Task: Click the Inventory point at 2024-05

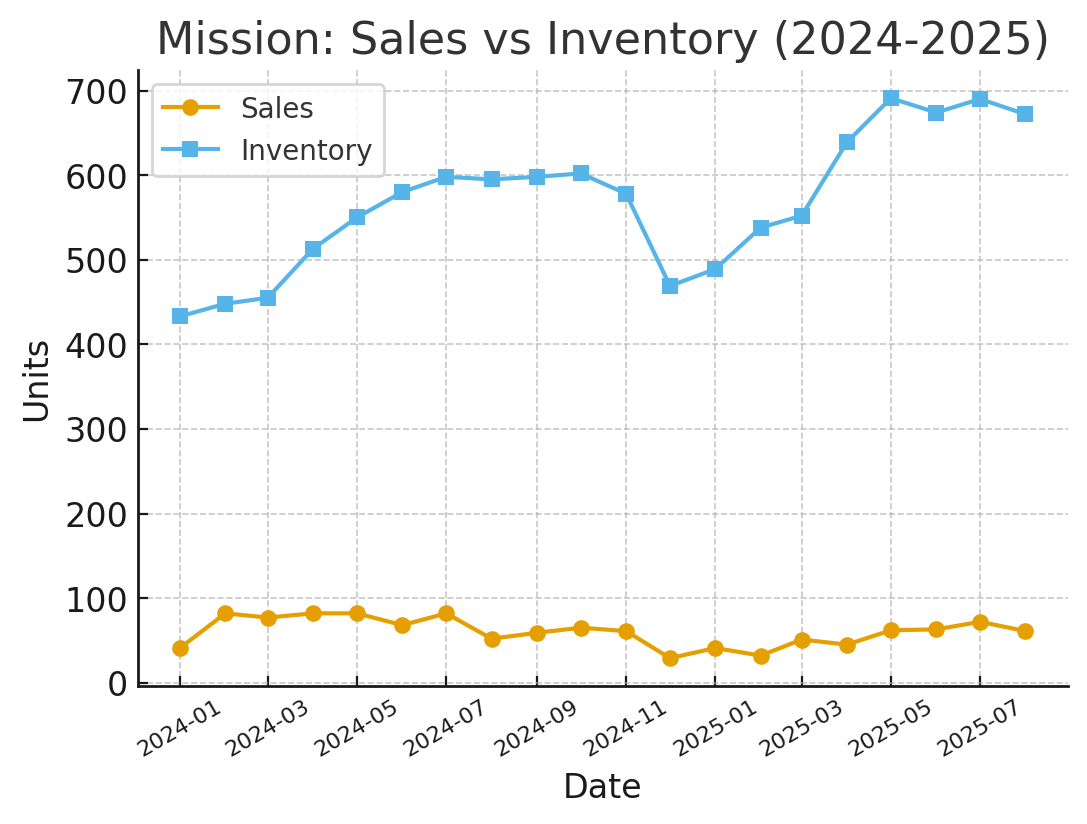Action: coord(357,217)
